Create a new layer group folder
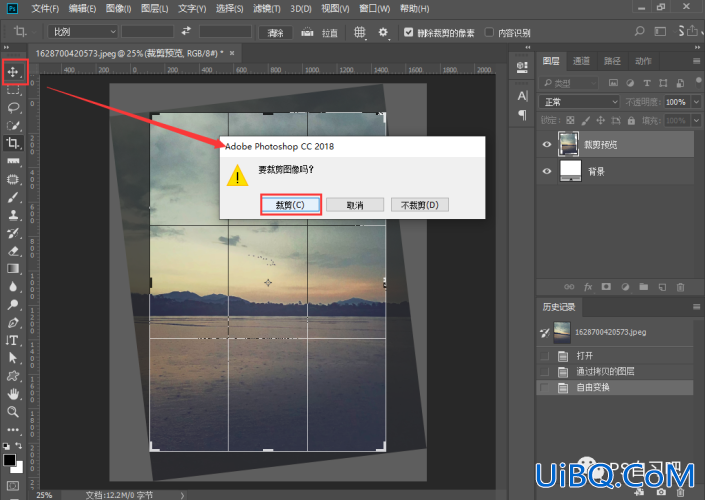This screenshot has width=705, height=500. [x=644, y=287]
